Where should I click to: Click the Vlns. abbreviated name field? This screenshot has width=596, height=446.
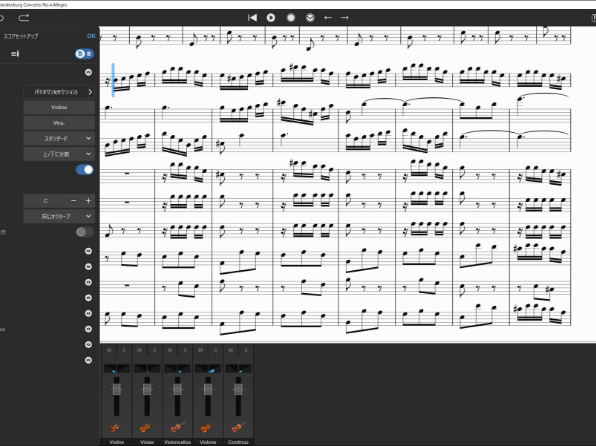pos(59,123)
